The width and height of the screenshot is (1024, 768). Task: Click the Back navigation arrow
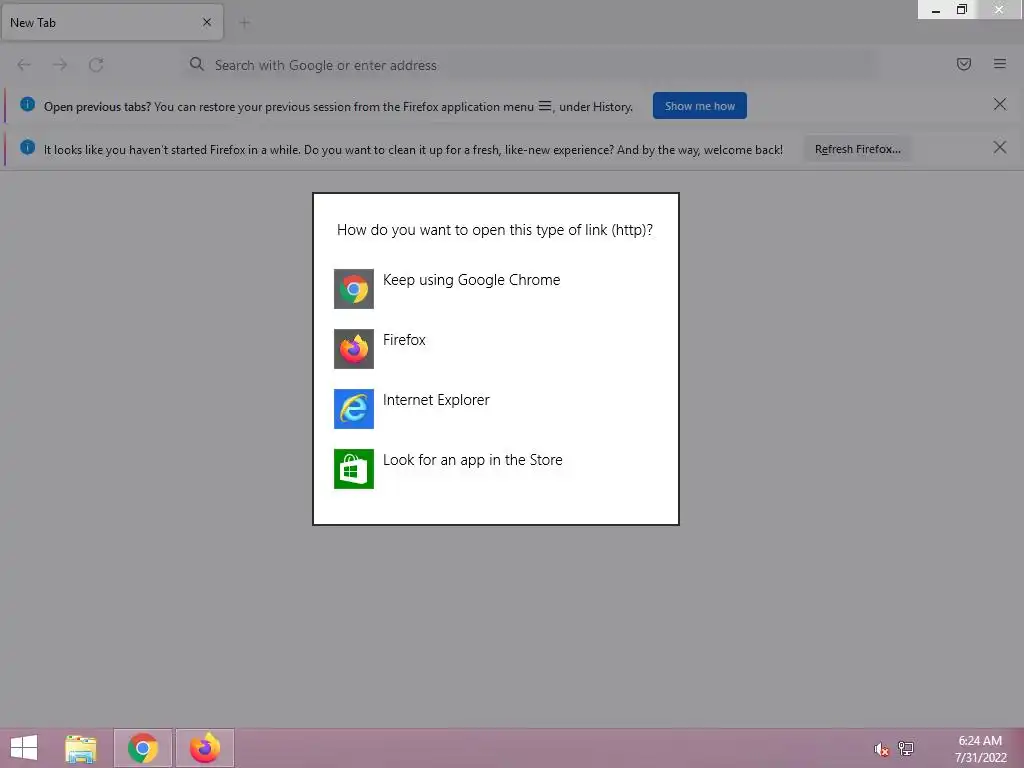[24, 65]
